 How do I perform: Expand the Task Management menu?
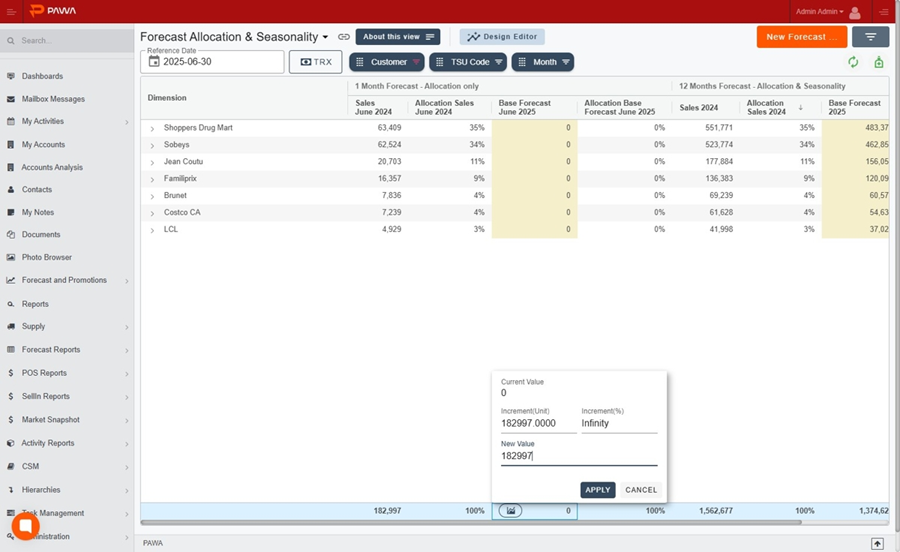[x=126, y=514]
